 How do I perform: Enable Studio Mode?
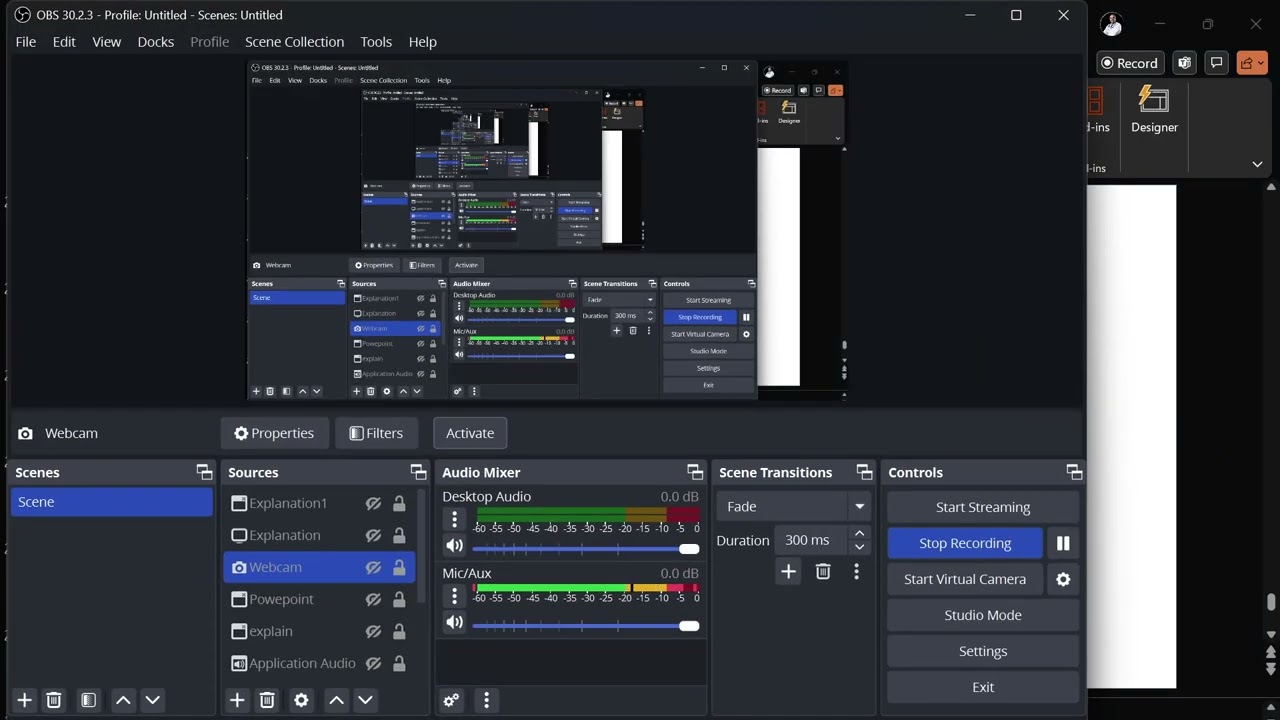tap(983, 615)
